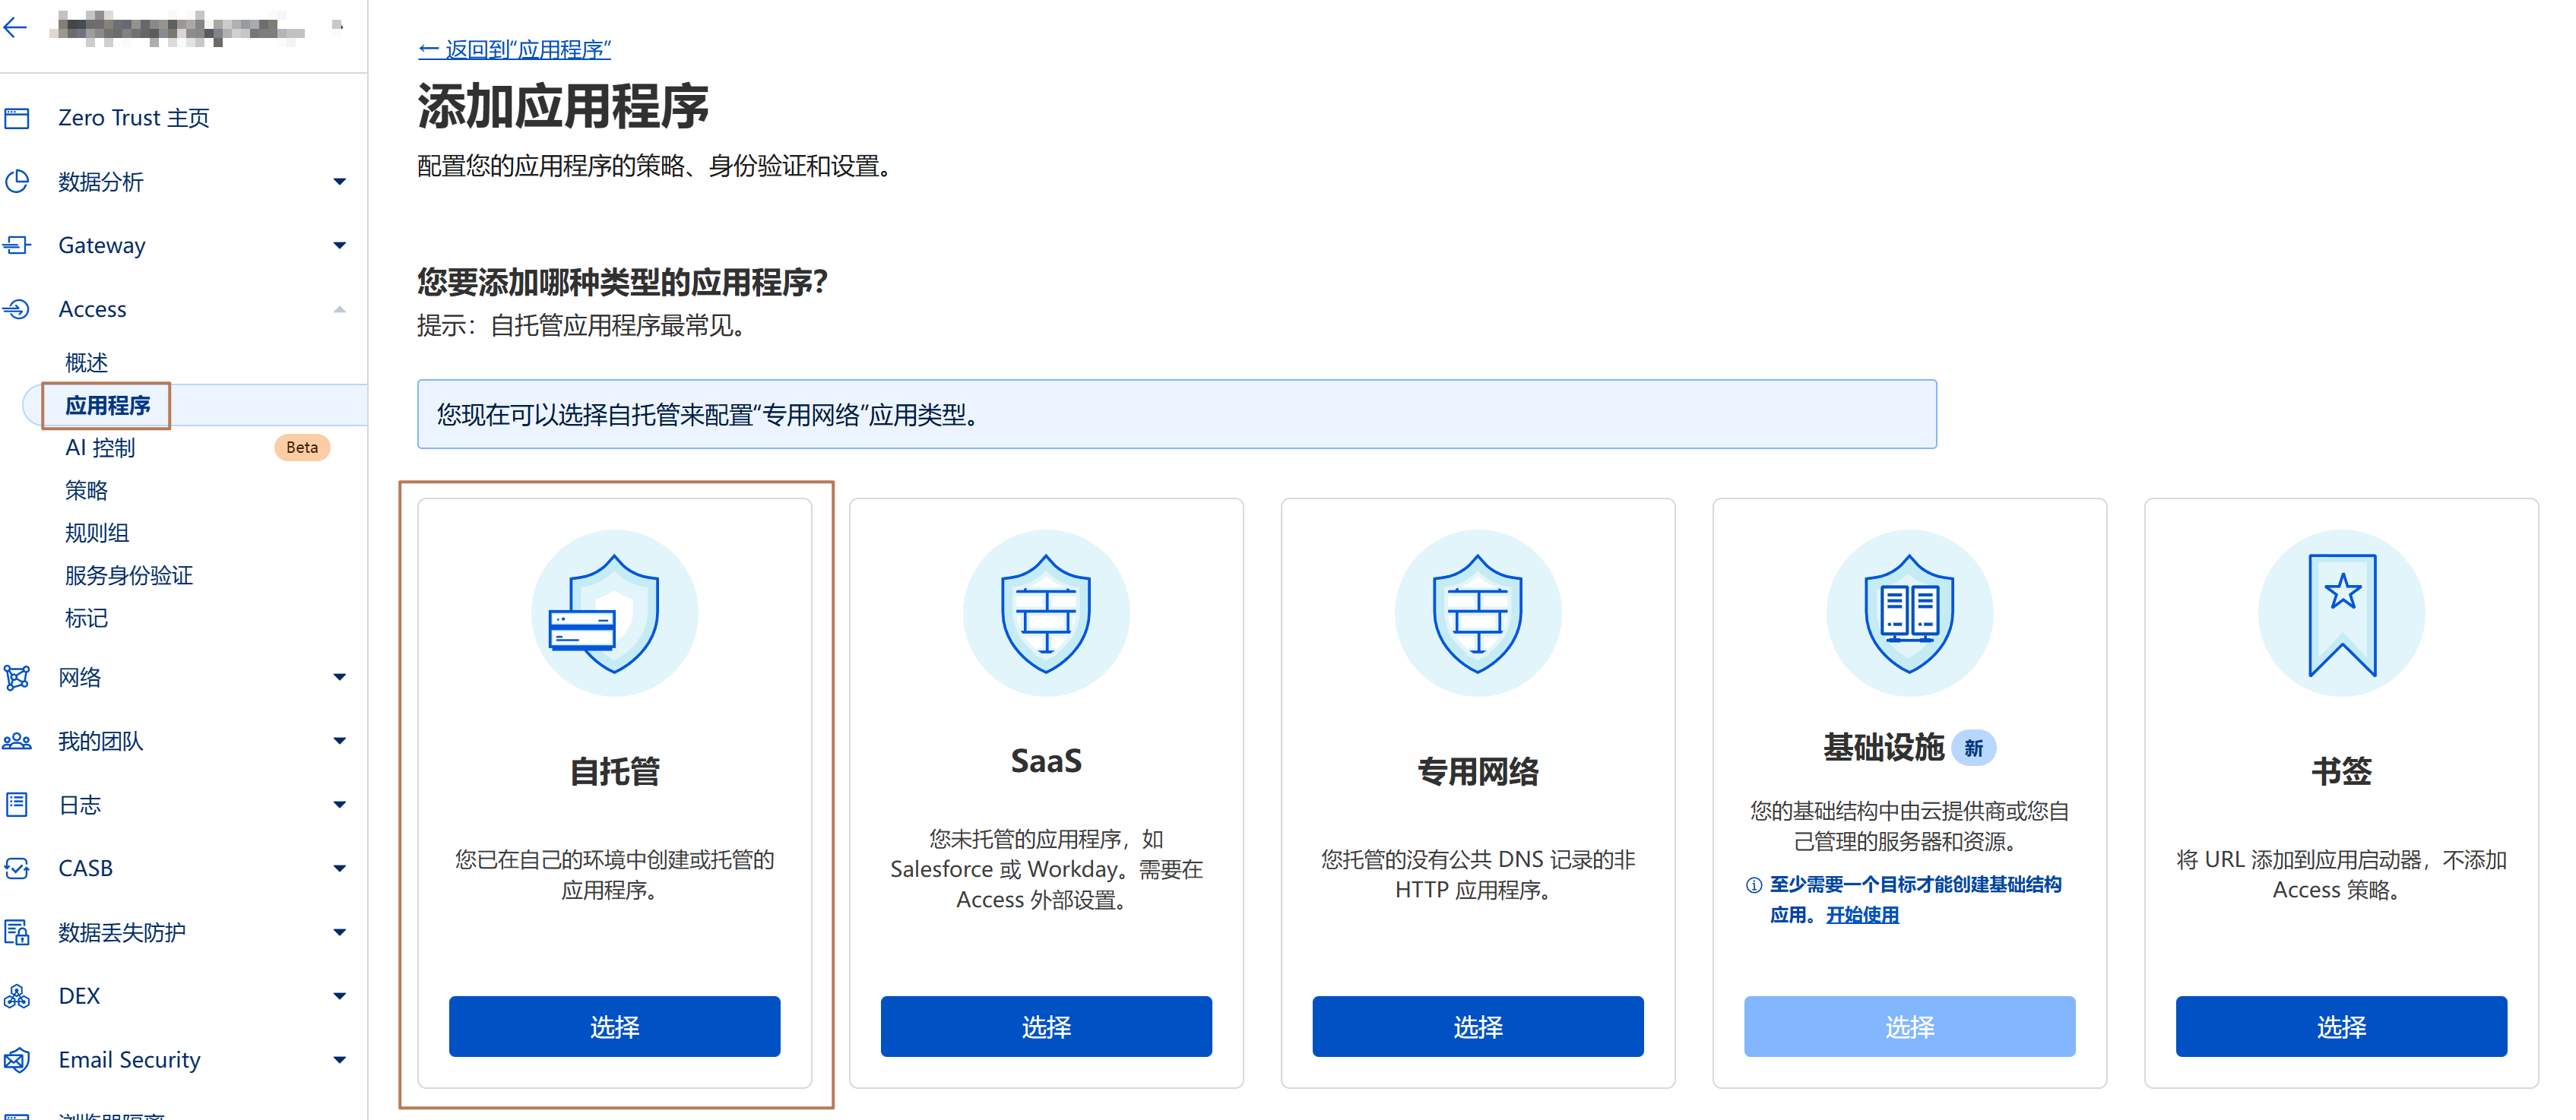The image size is (2576, 1120).
Task: Click the SaaS shield illustration
Action: (1046, 613)
